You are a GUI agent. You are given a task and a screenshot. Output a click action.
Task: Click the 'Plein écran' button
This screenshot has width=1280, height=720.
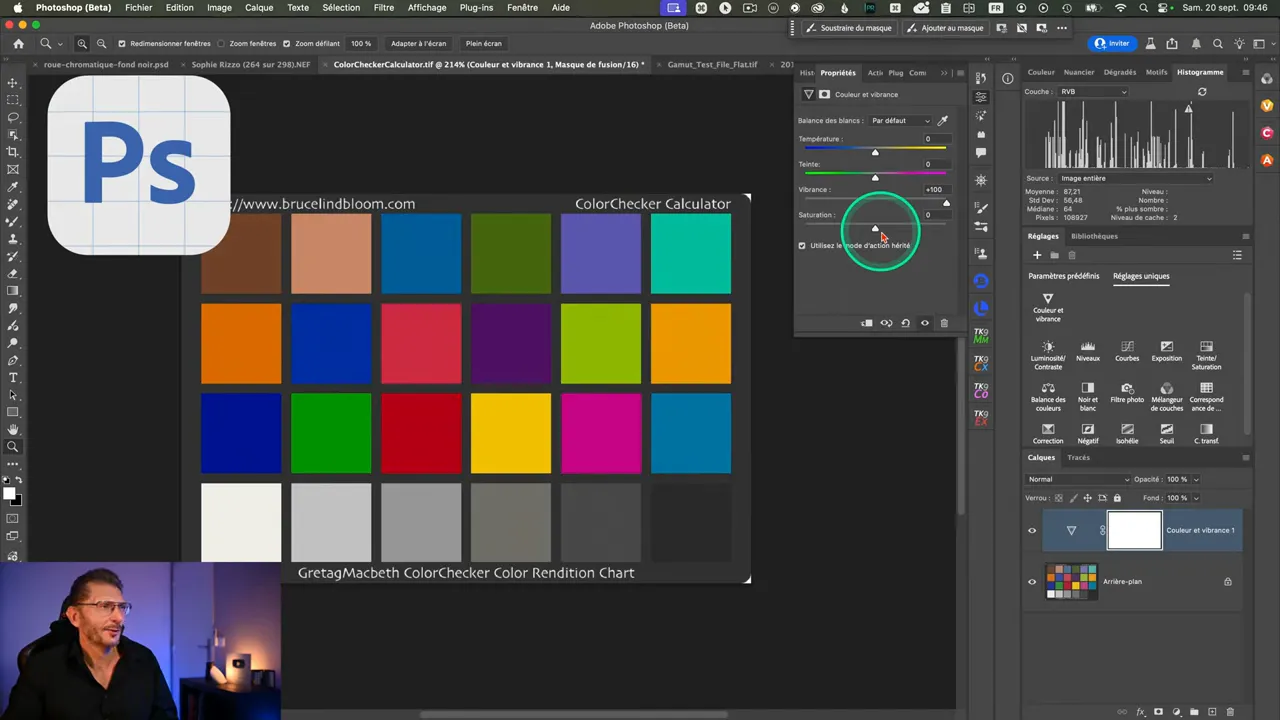click(x=484, y=44)
